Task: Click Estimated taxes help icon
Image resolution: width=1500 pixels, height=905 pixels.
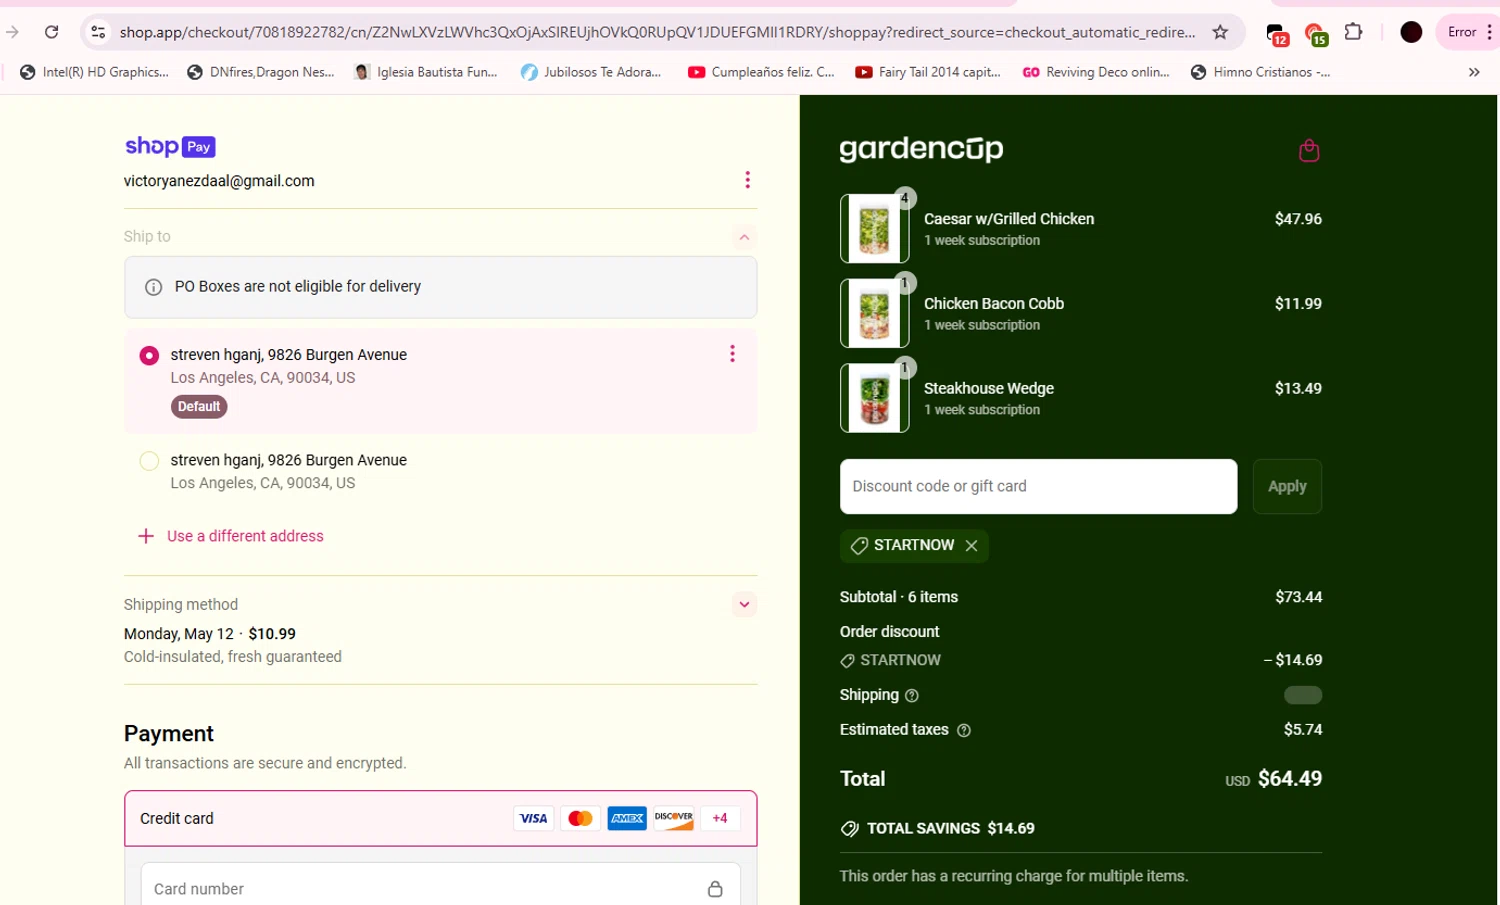Action: (x=964, y=731)
